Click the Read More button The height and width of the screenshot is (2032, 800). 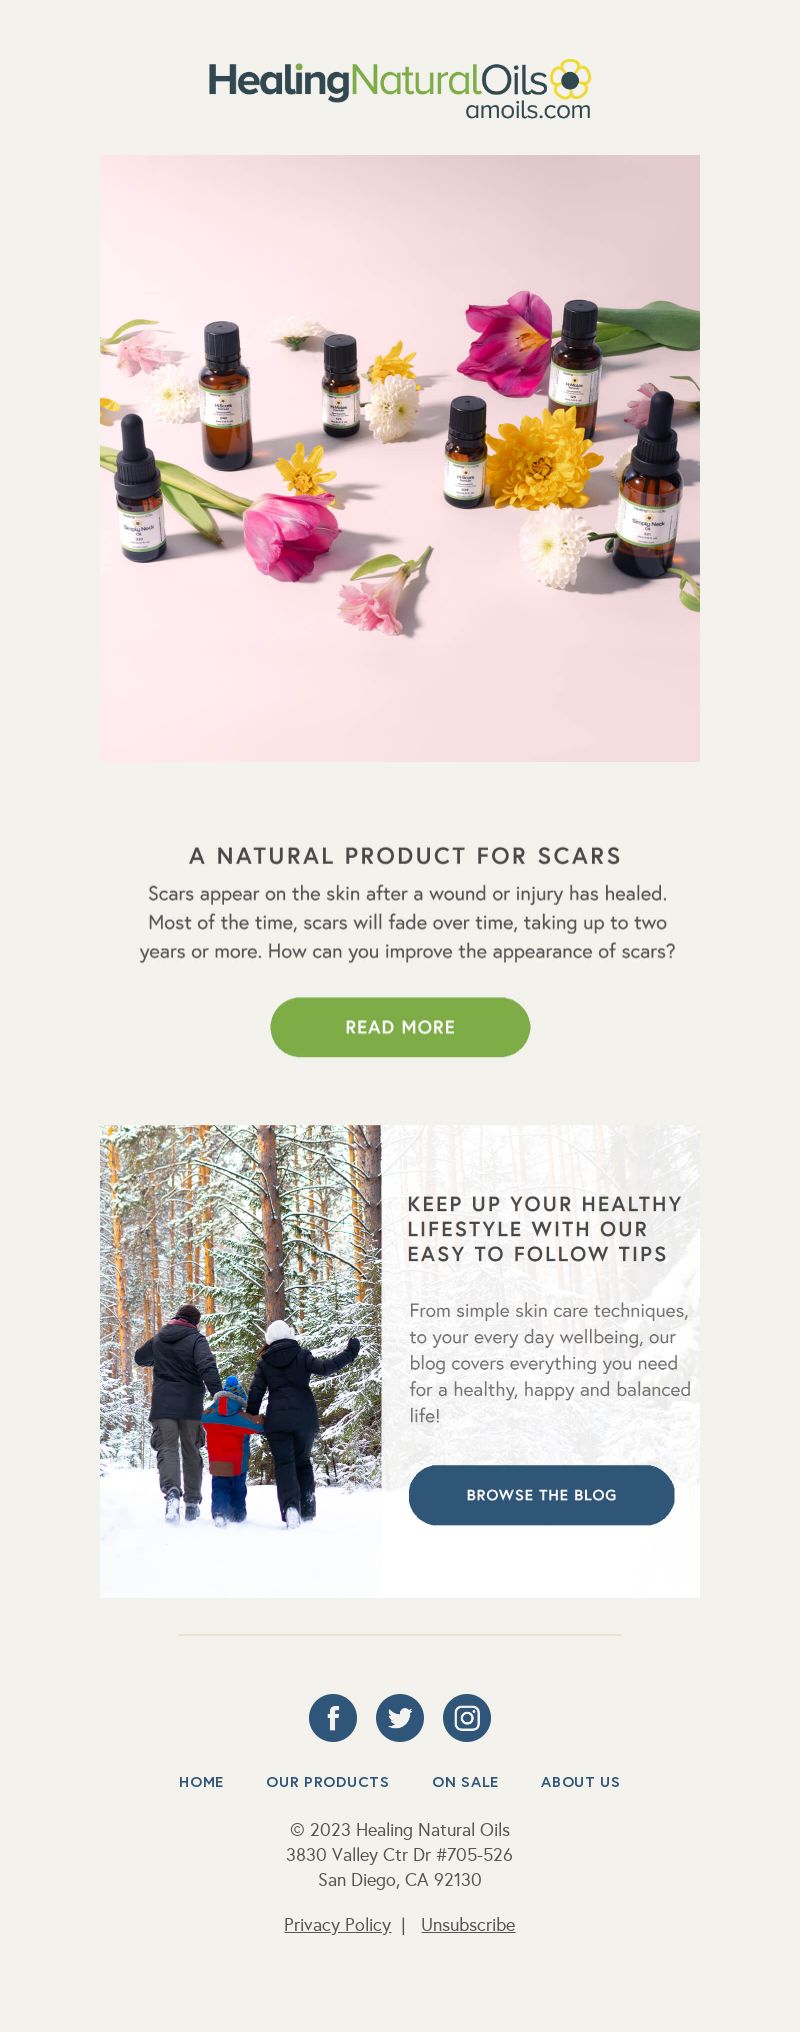400,1027
